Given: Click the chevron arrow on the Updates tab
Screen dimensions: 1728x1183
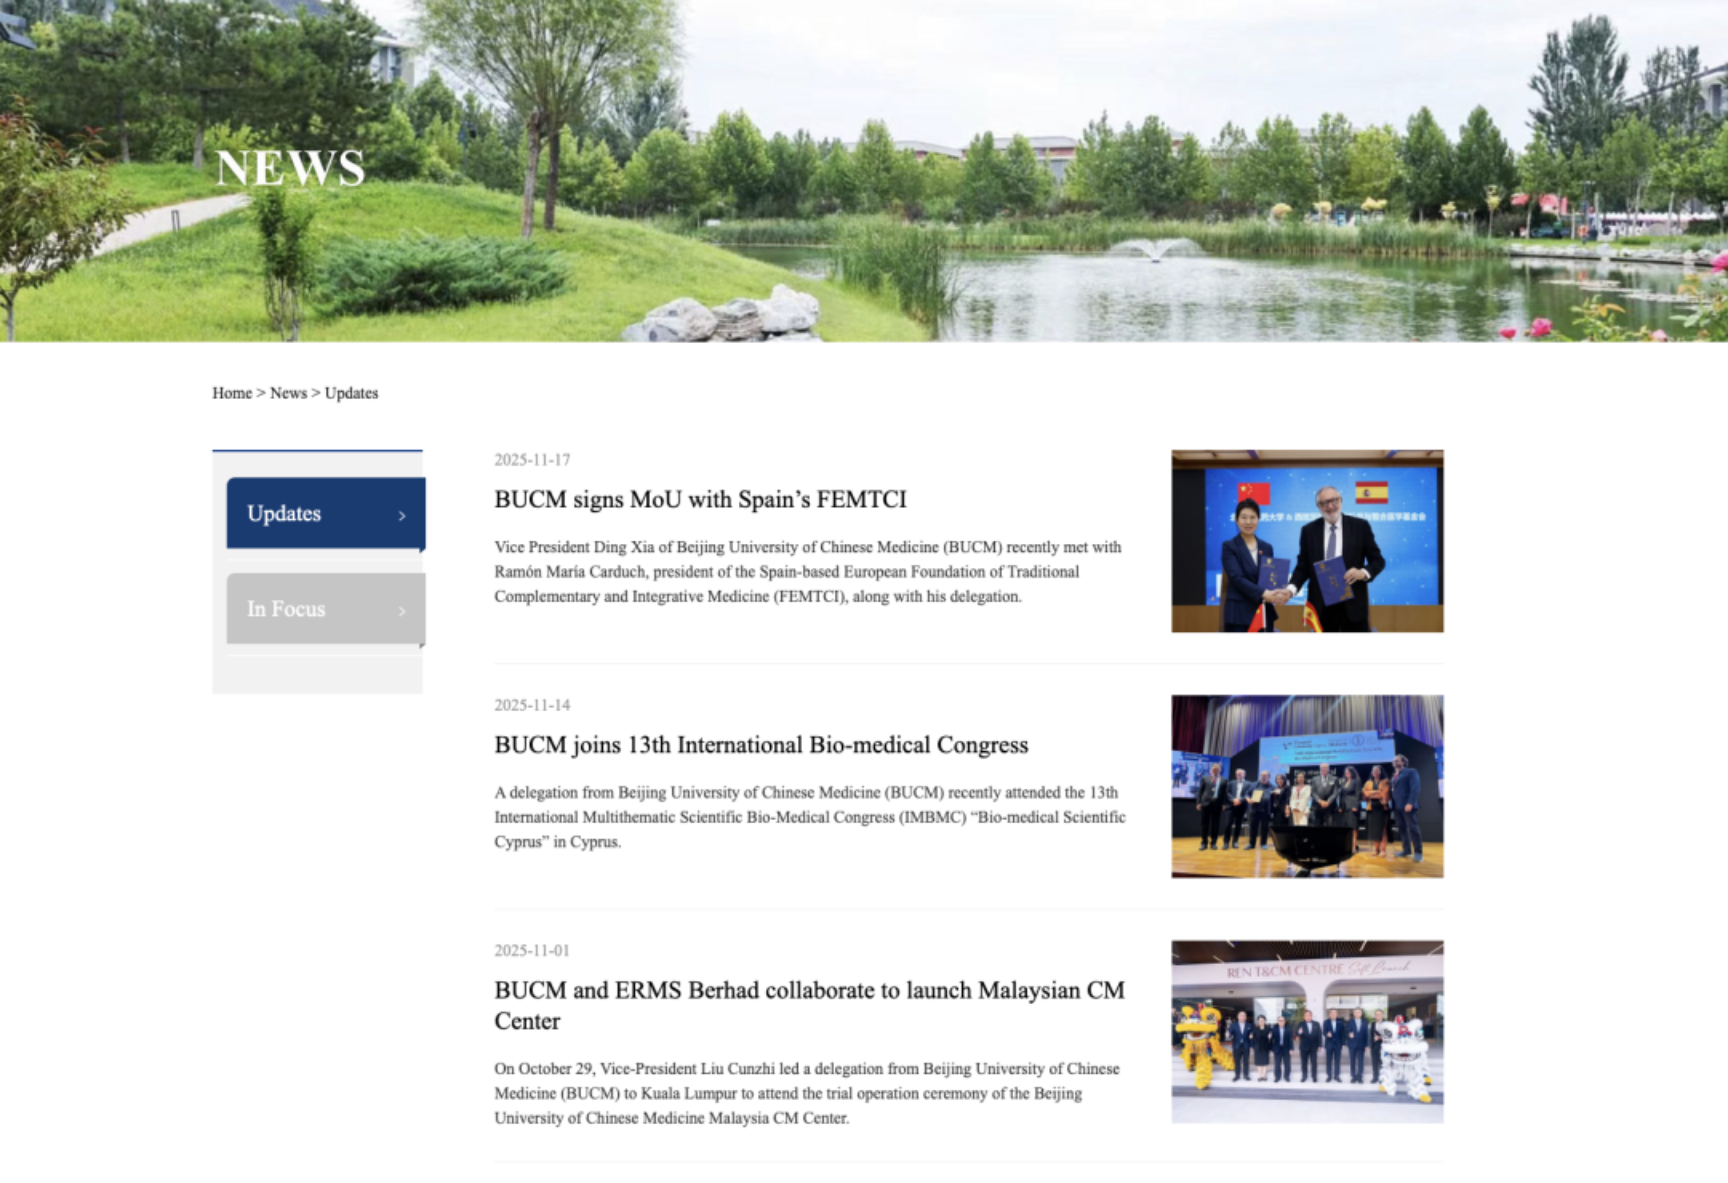Looking at the screenshot, I should 402,516.
